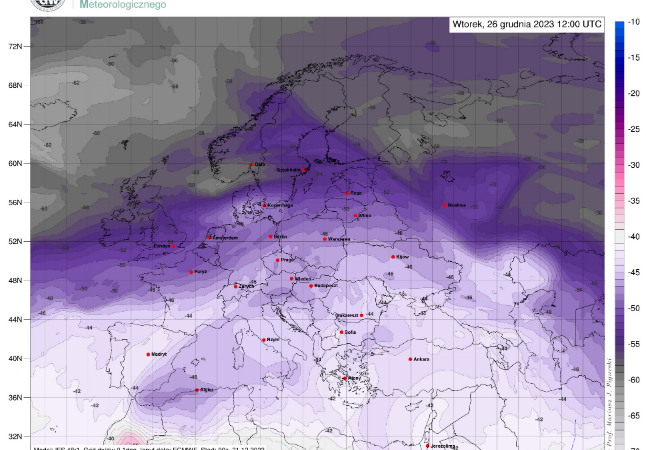Click the Bukareszt city marker
This screenshot has height=450, width=646.
pyautogui.click(x=361, y=315)
